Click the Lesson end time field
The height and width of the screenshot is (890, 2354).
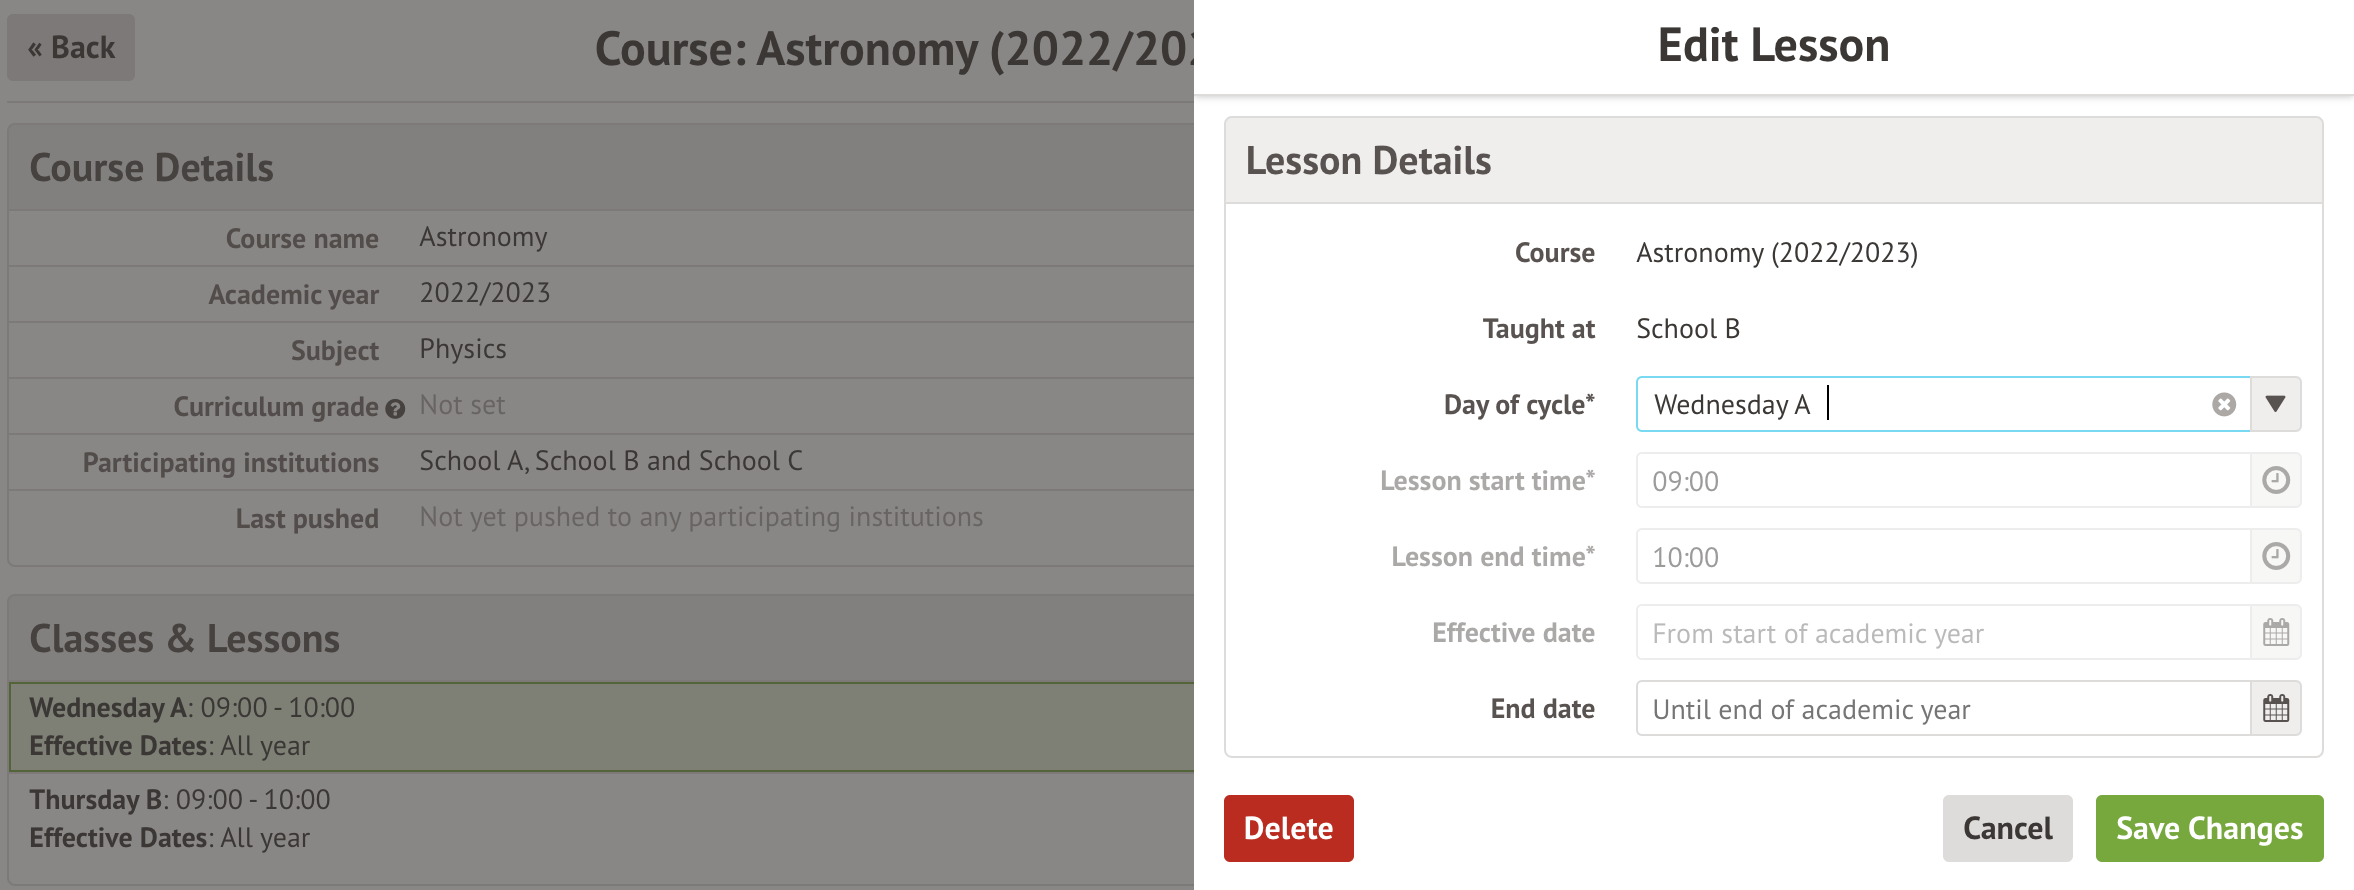(x=1942, y=557)
